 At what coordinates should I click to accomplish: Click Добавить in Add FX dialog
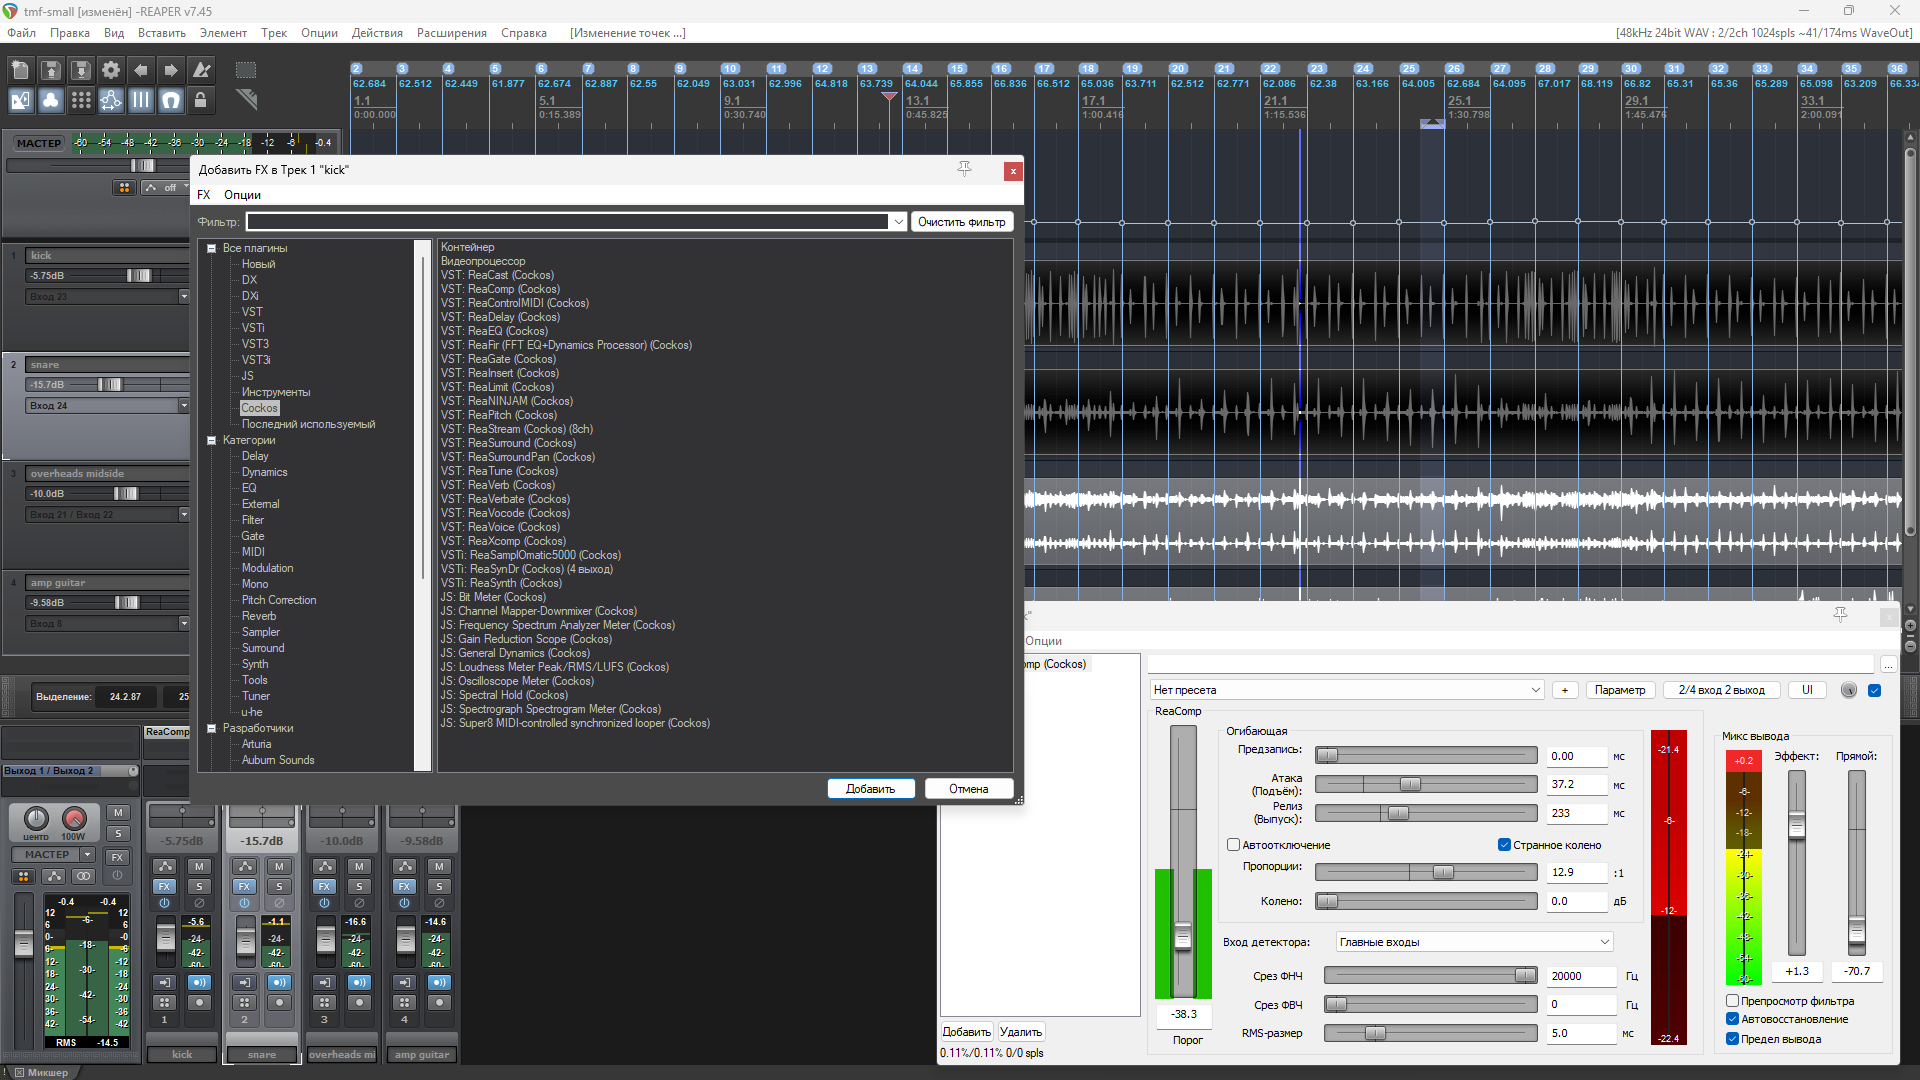(871, 789)
